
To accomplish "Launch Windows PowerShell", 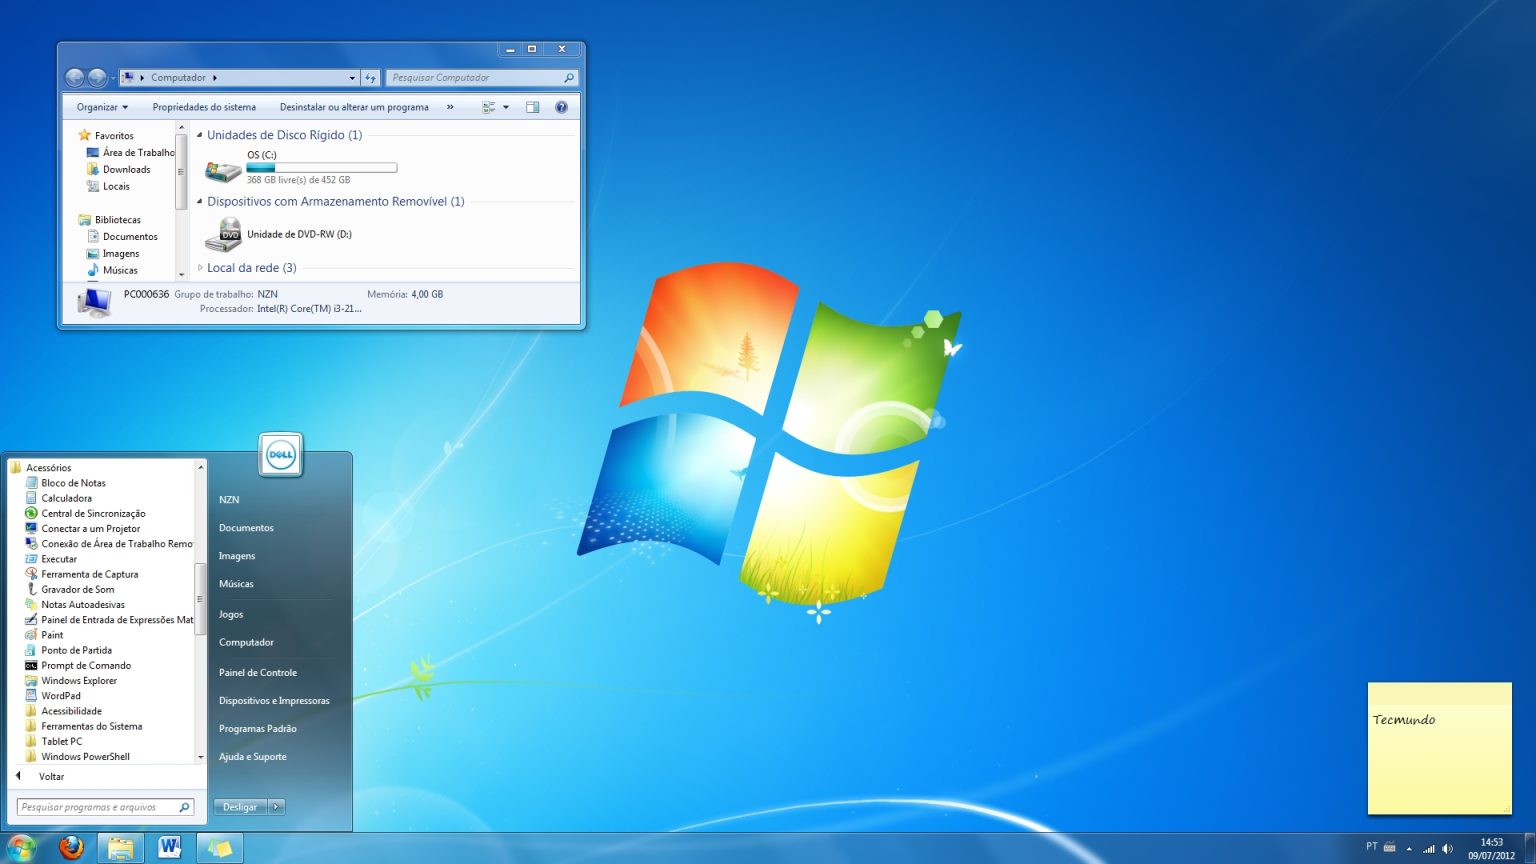I will click(82, 756).
